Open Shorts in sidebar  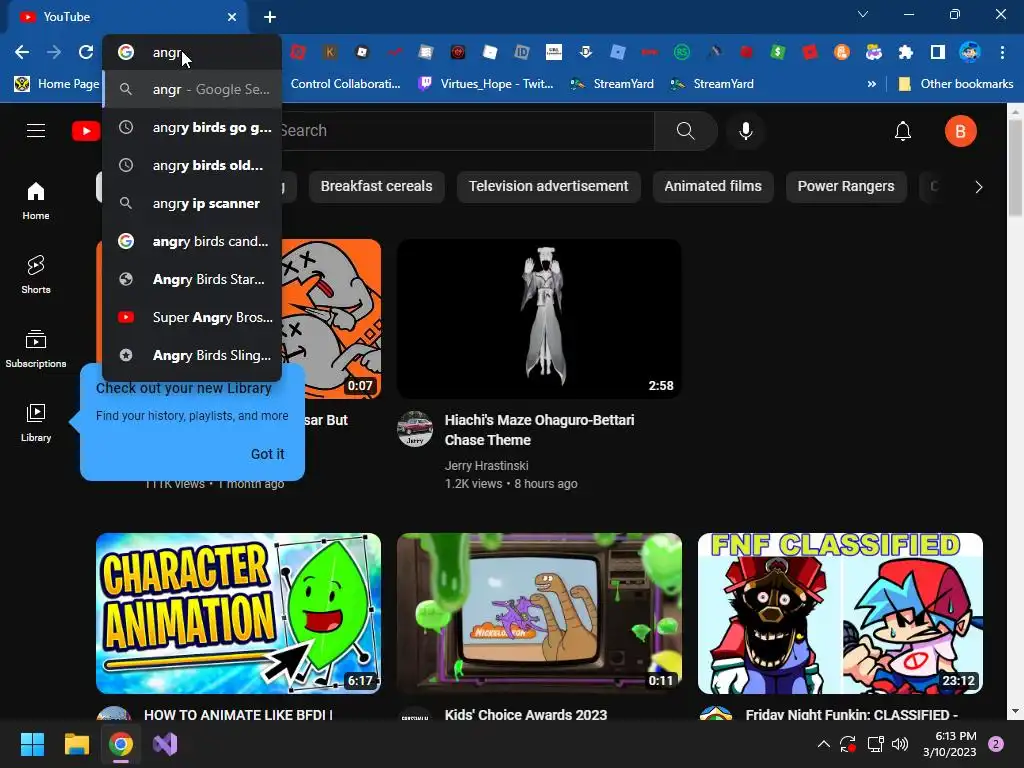36,274
